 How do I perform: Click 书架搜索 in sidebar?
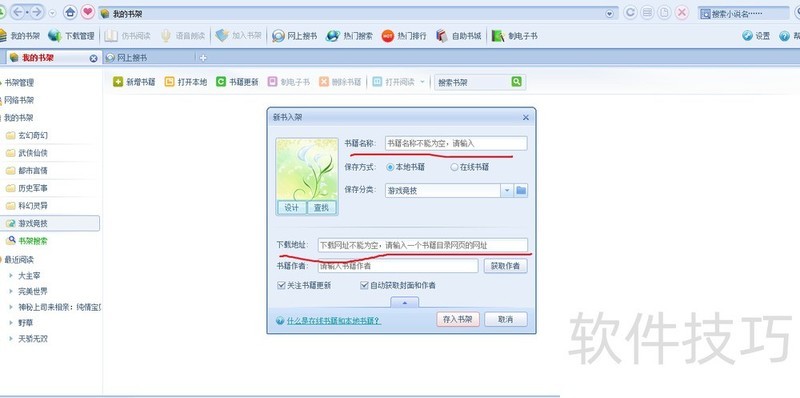(x=32, y=240)
